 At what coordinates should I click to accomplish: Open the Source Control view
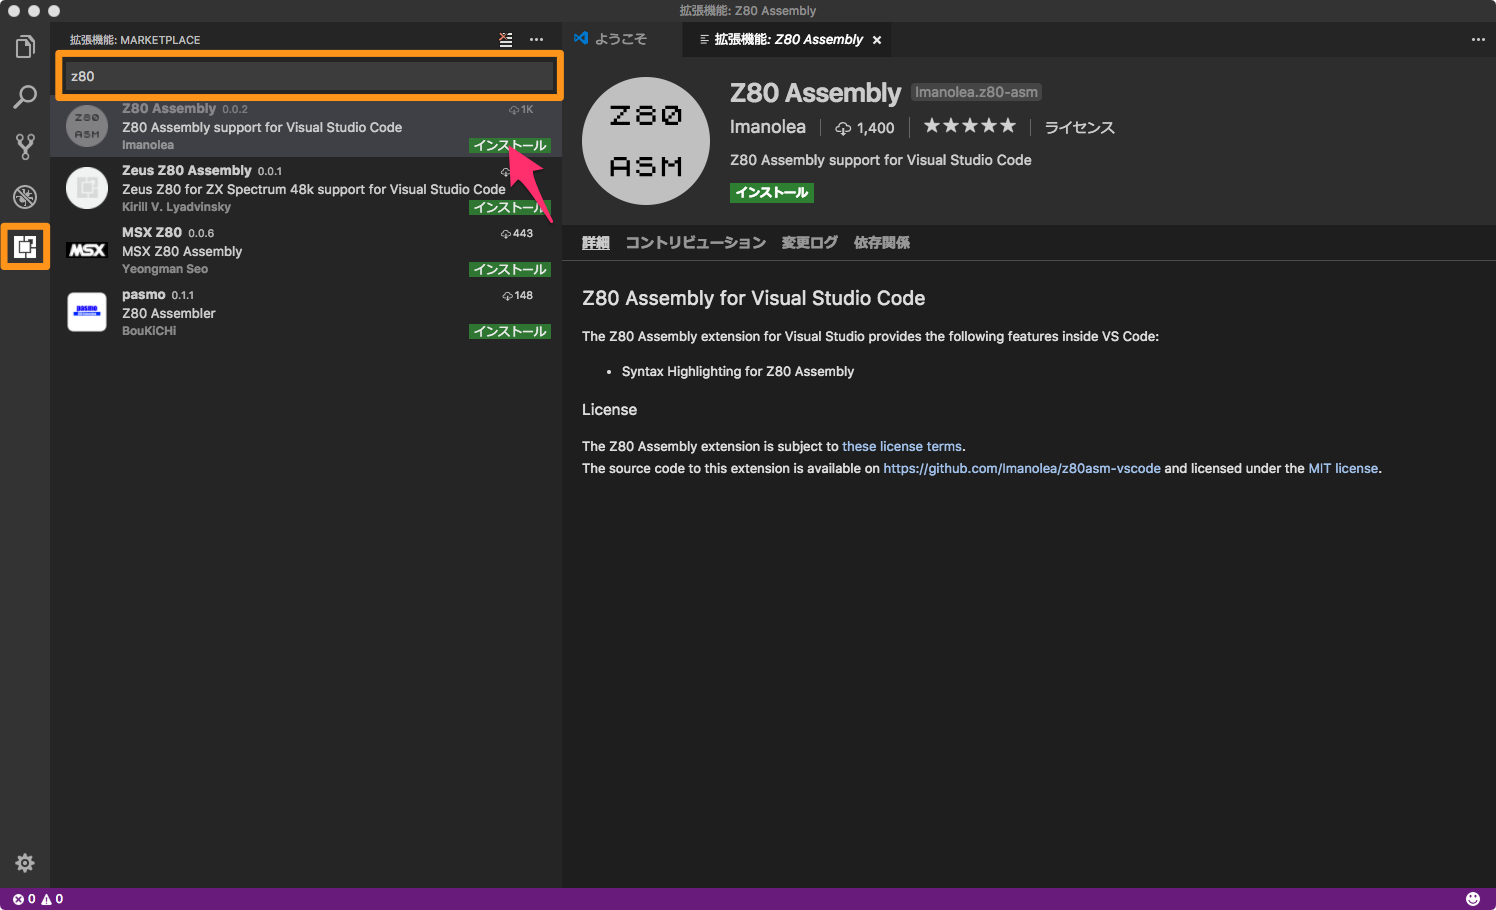point(25,146)
